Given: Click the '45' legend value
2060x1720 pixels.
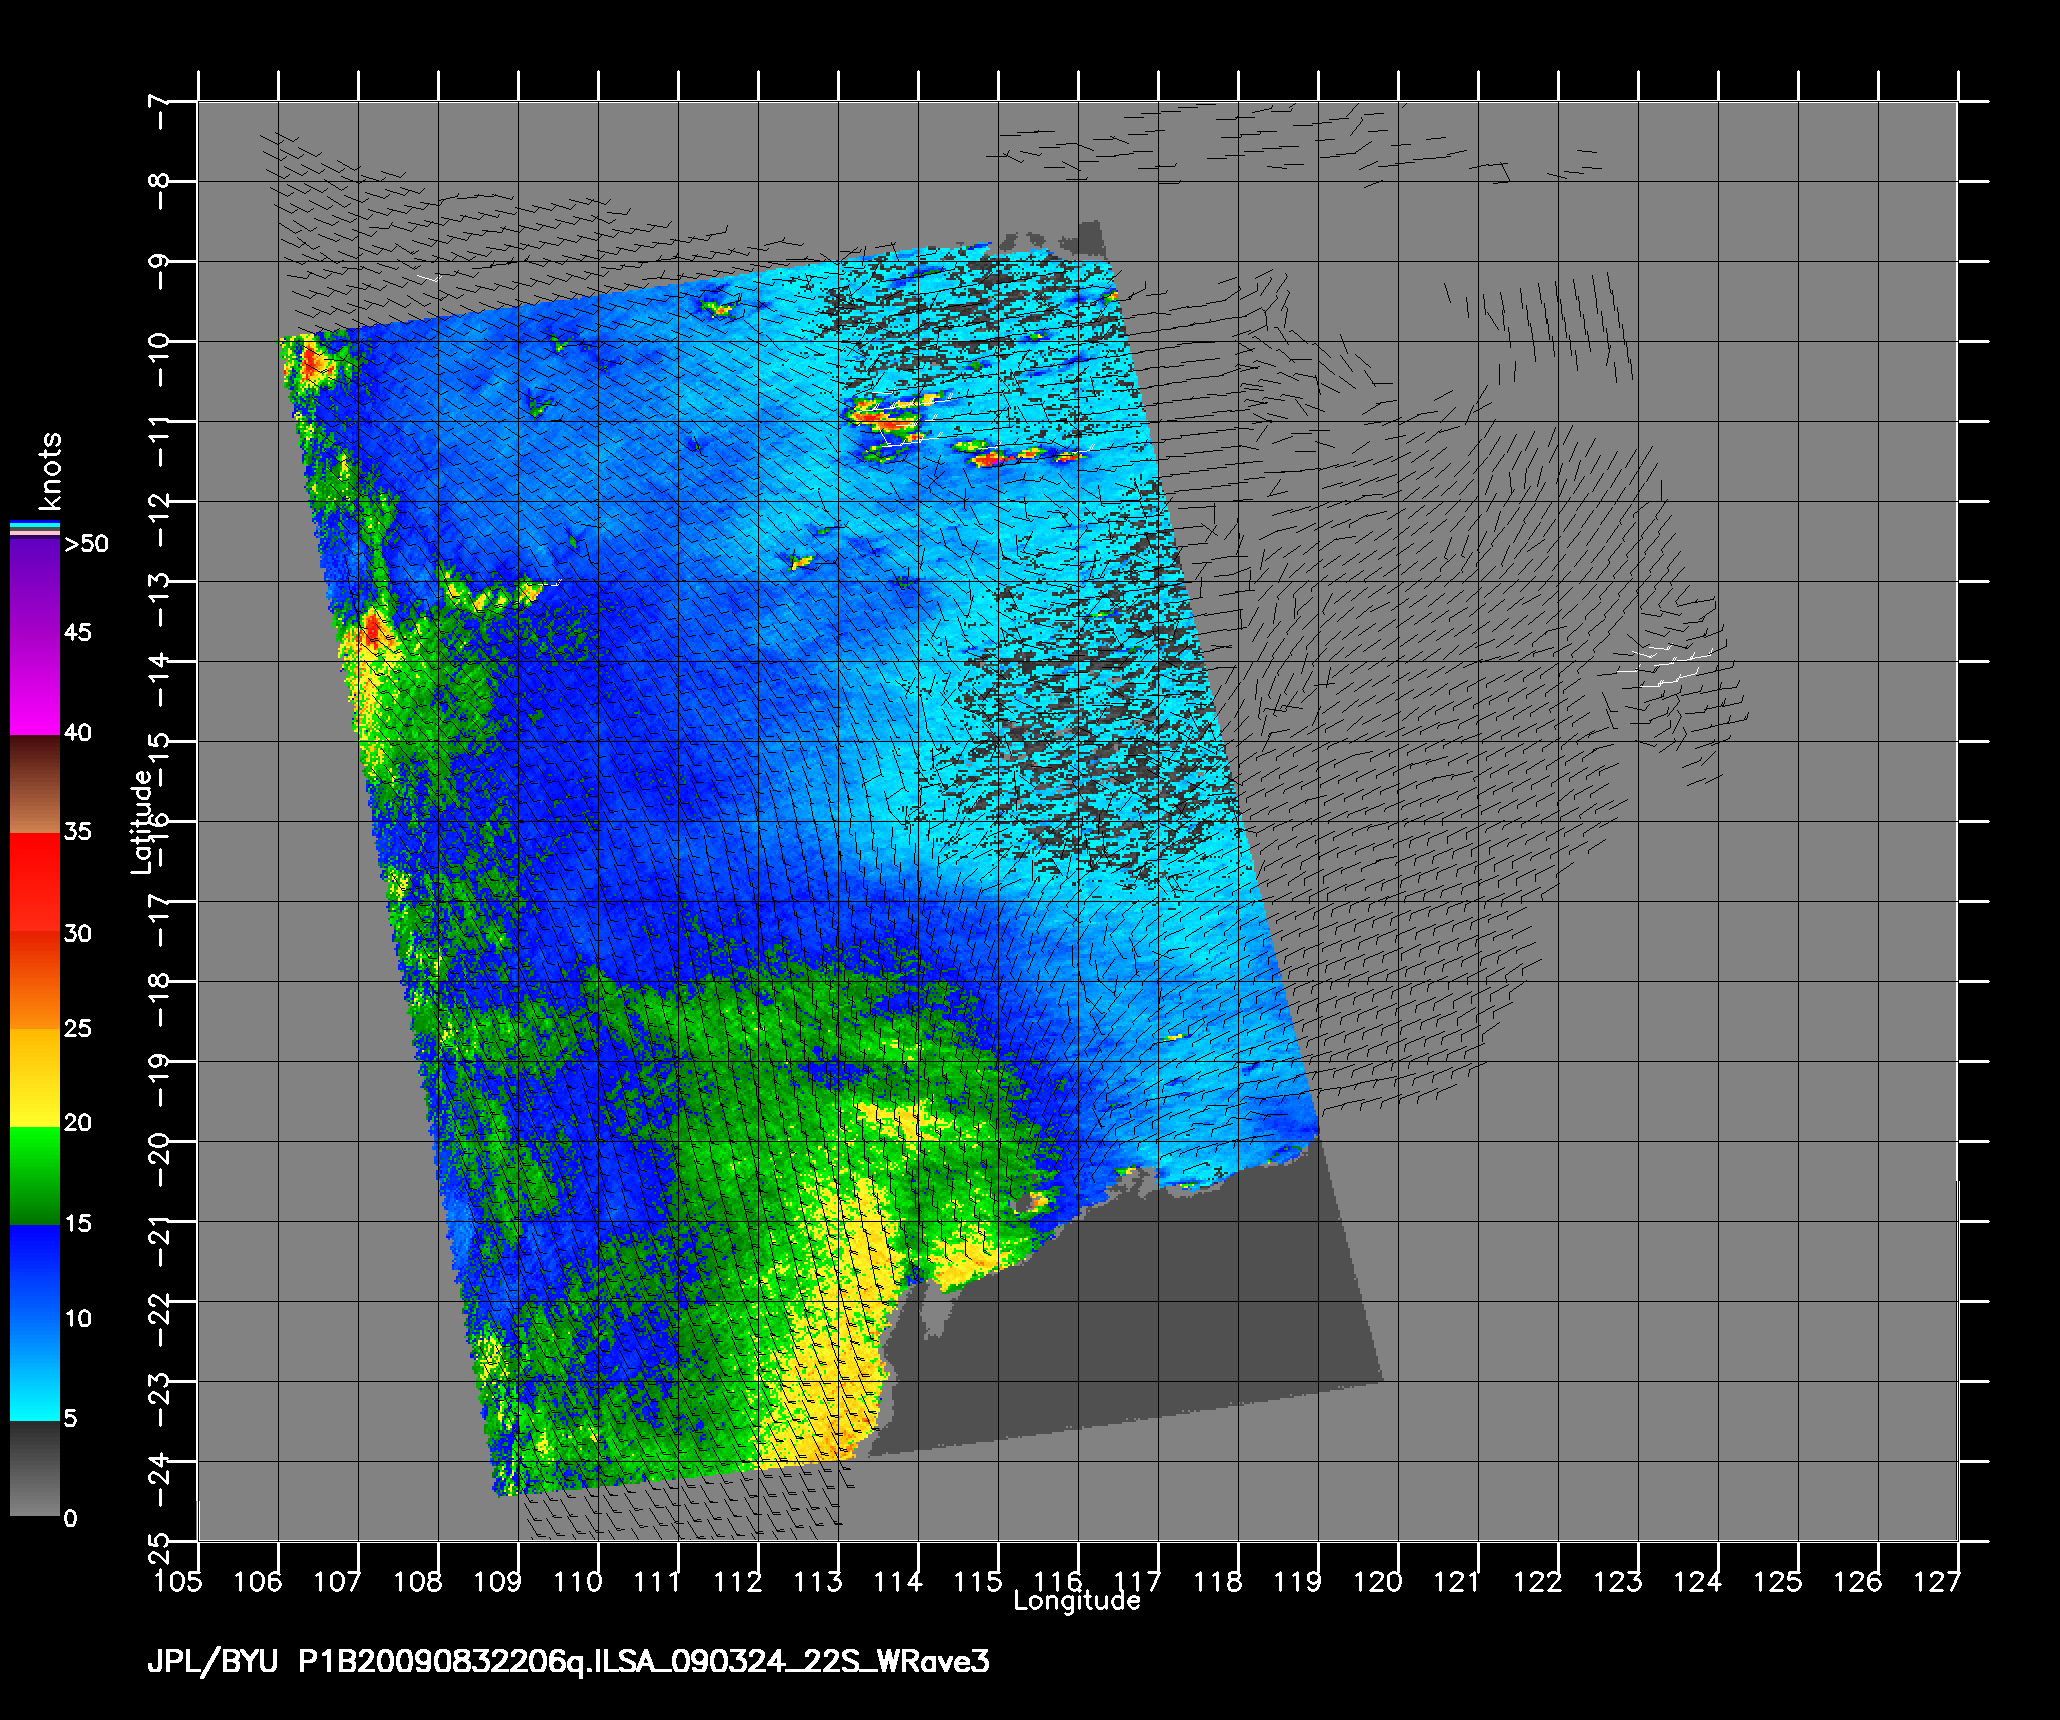Looking at the screenshot, I should (78, 632).
